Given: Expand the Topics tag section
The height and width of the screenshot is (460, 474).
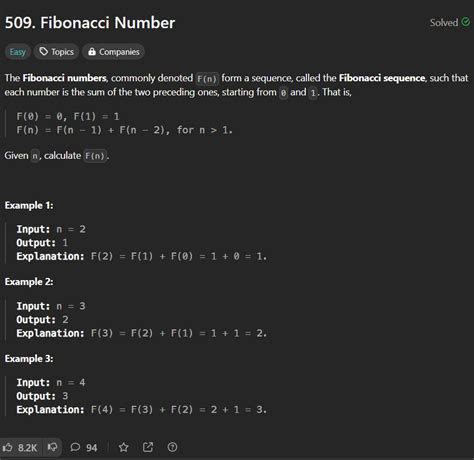Looking at the screenshot, I should (x=56, y=52).
